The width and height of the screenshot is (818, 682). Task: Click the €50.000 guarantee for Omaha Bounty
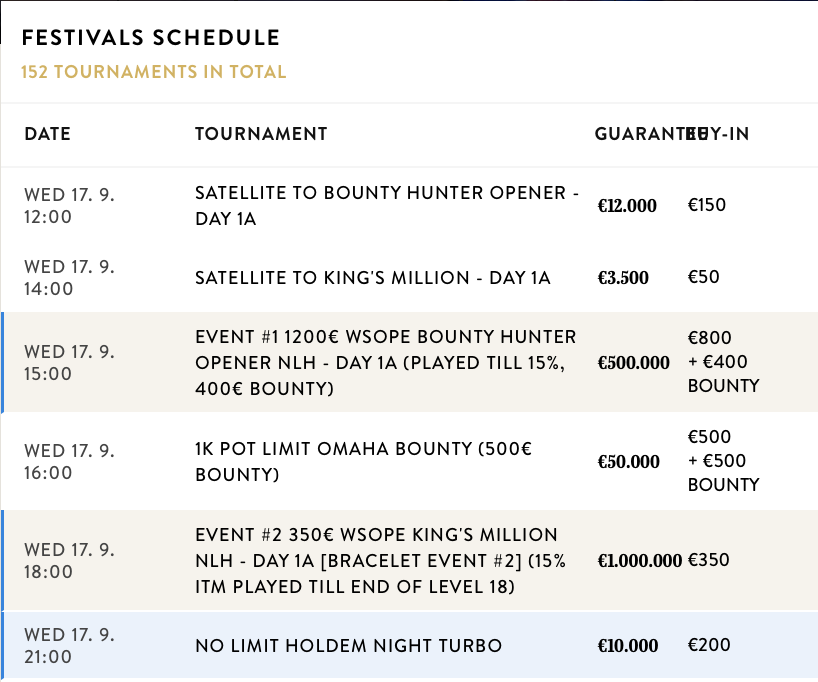pos(629,462)
